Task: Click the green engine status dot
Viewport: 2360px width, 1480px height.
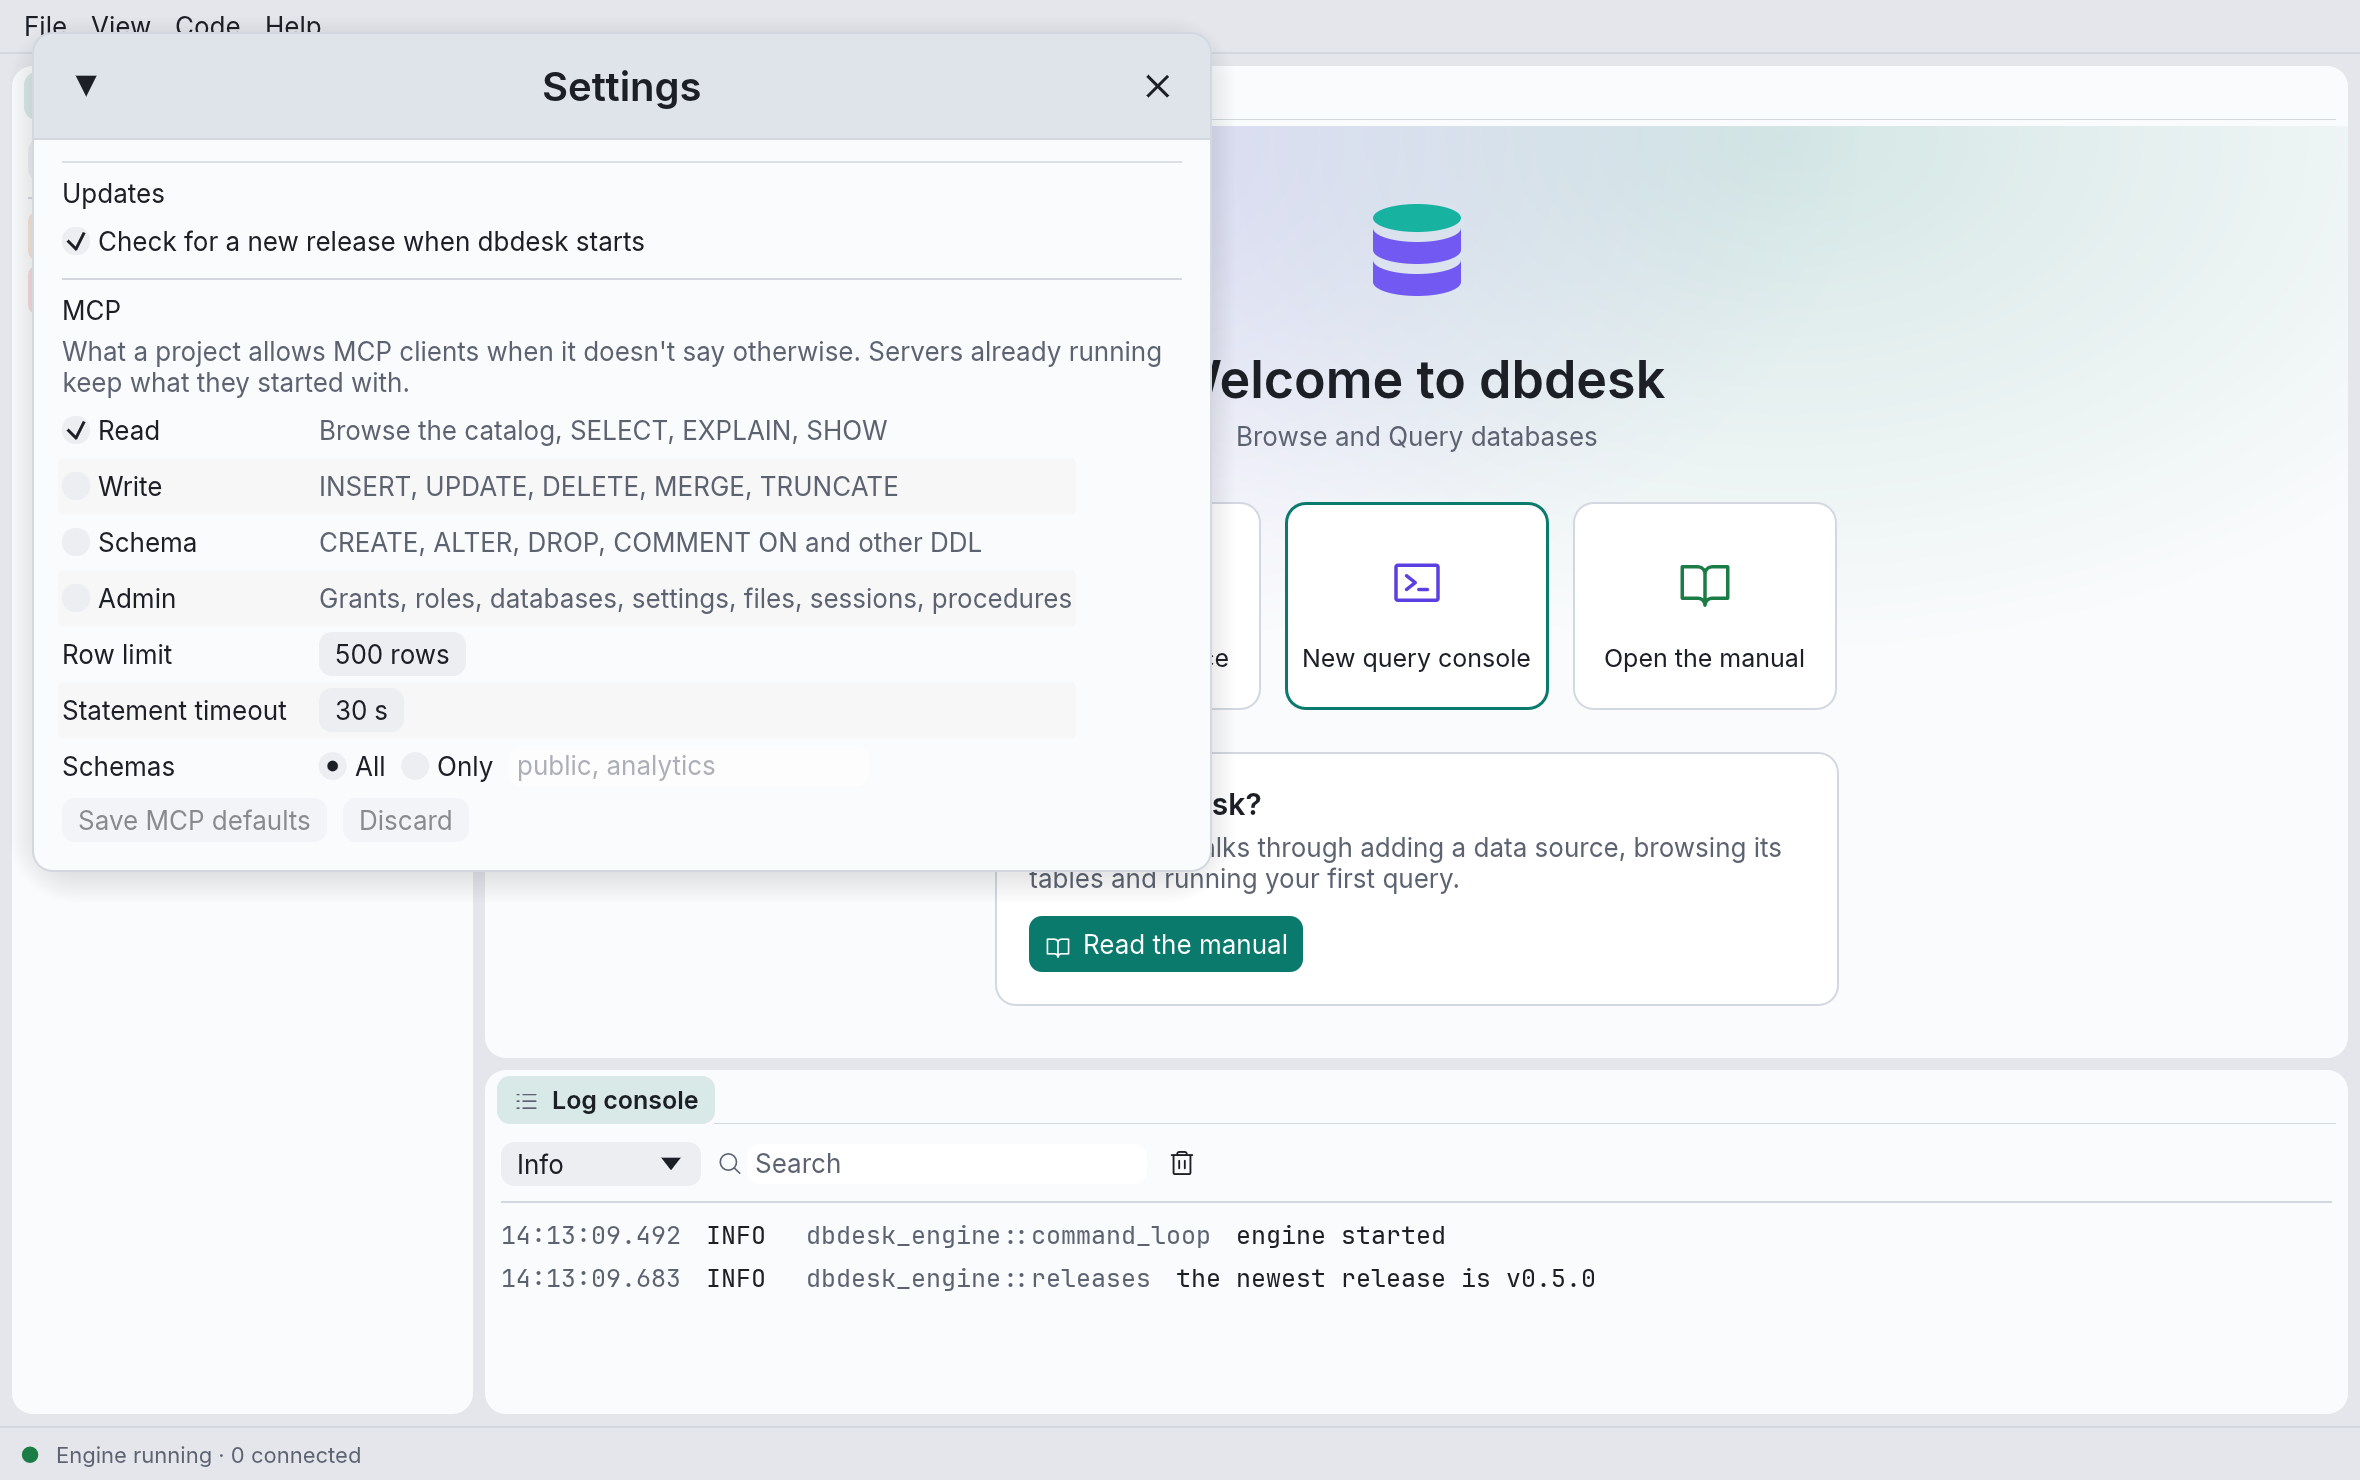Action: pyautogui.click(x=30, y=1455)
